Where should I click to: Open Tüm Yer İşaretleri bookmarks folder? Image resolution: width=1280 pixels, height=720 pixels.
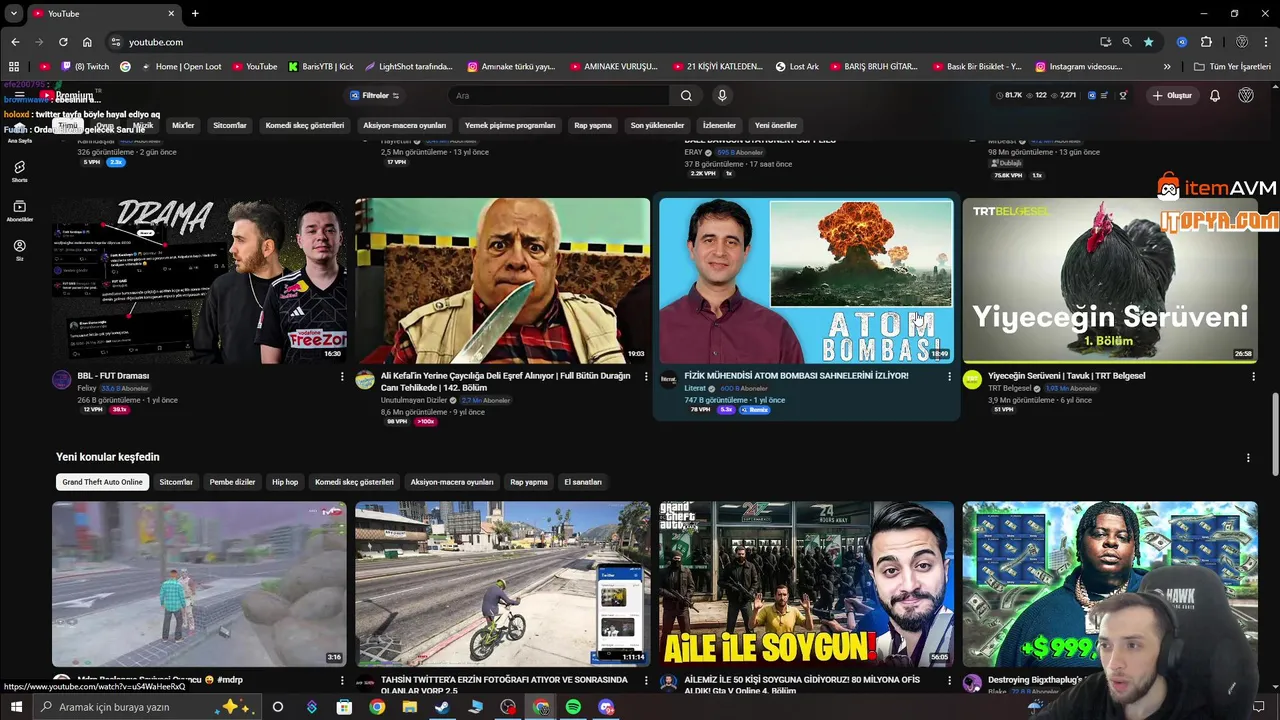(1232, 67)
